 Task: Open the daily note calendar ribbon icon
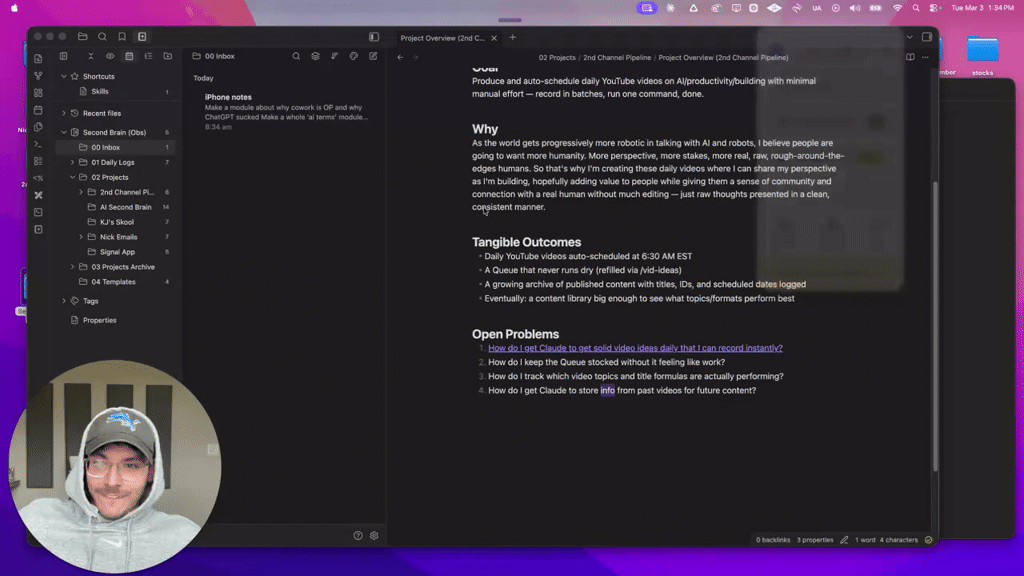[39, 110]
